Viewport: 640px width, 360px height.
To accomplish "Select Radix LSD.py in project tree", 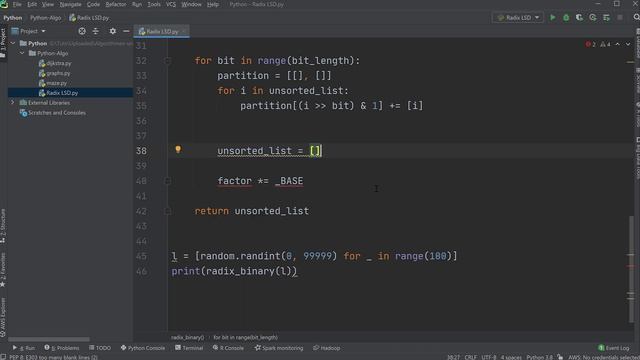I will (x=62, y=93).
